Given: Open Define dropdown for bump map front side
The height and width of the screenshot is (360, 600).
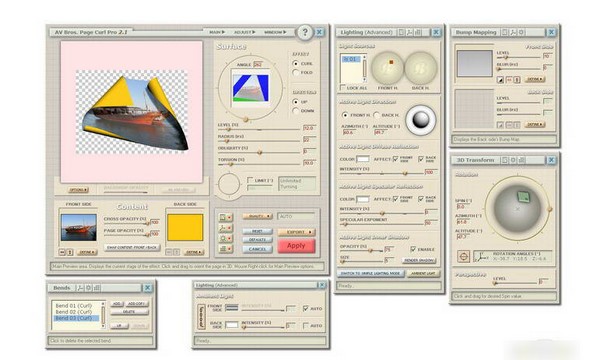Looking at the screenshot, I should point(535,80).
